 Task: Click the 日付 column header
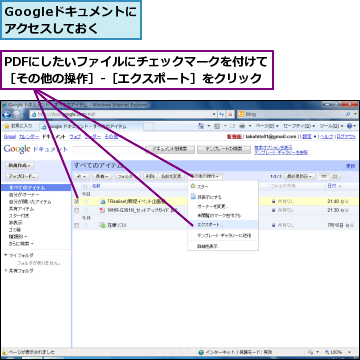tap(334, 186)
